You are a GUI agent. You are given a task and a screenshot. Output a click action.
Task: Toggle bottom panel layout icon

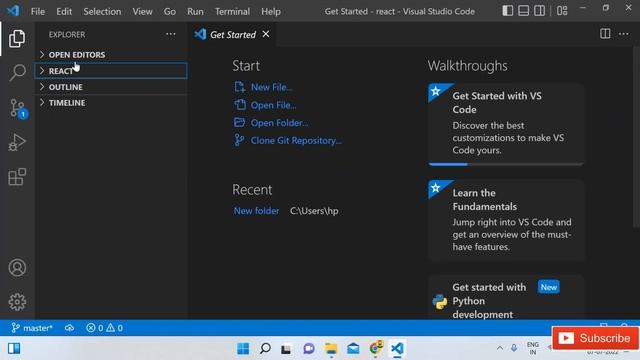coord(523,11)
